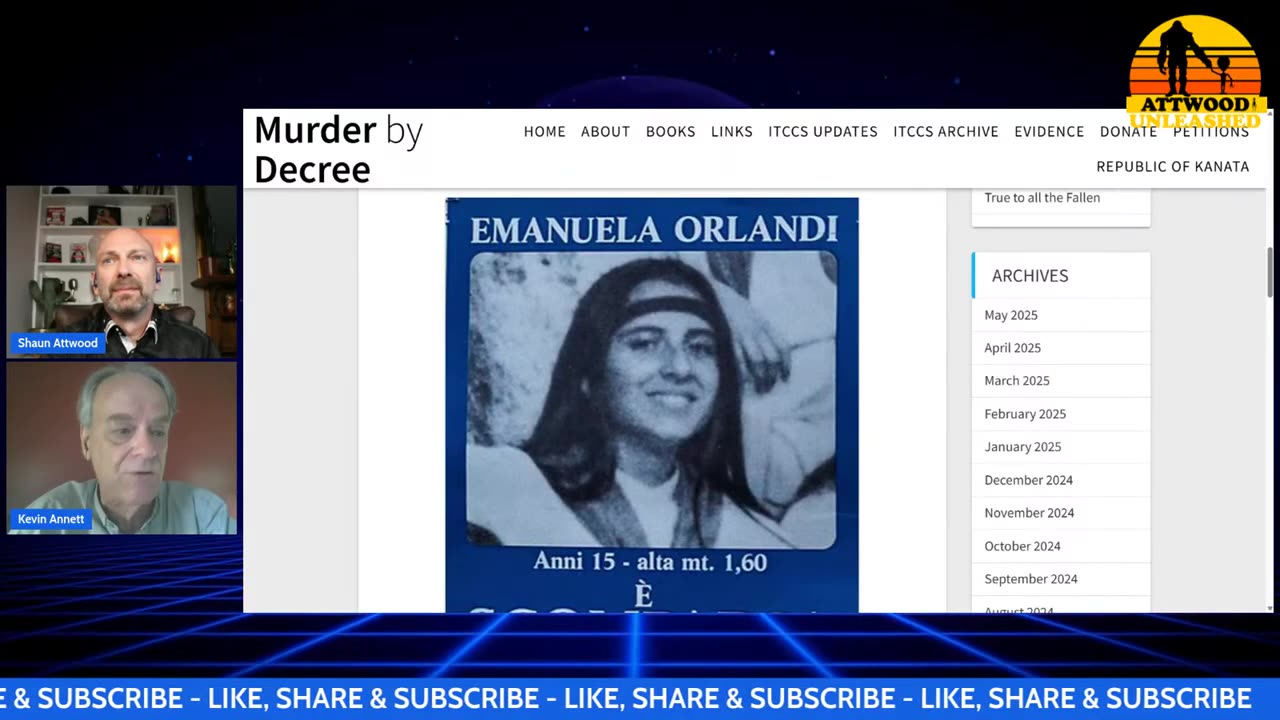Screen dimensions: 1280x720
Task: Click the Attwood Unleashed logo
Action: [x=1196, y=70]
